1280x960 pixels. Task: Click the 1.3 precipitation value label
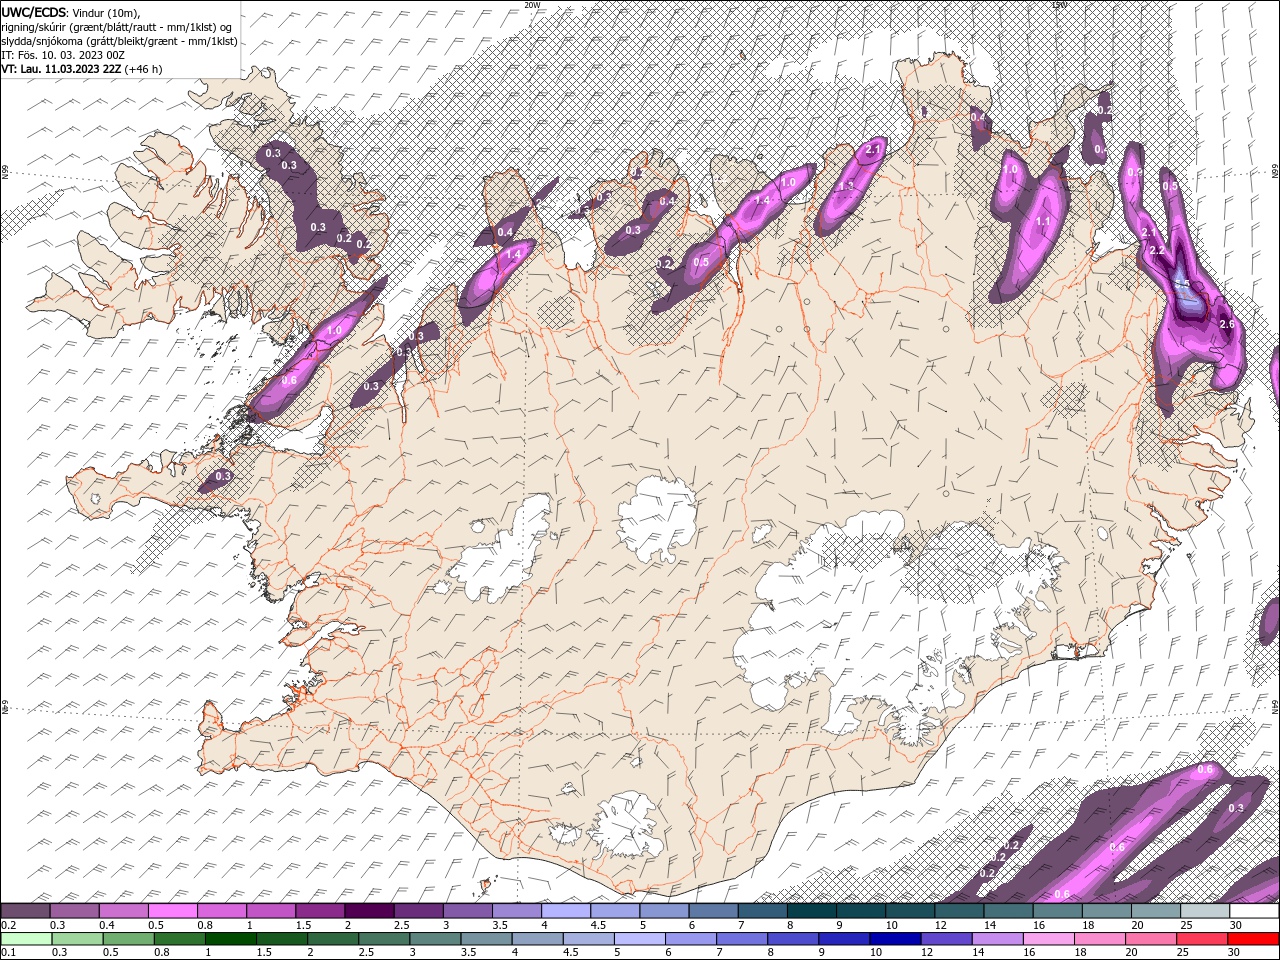pos(846,186)
